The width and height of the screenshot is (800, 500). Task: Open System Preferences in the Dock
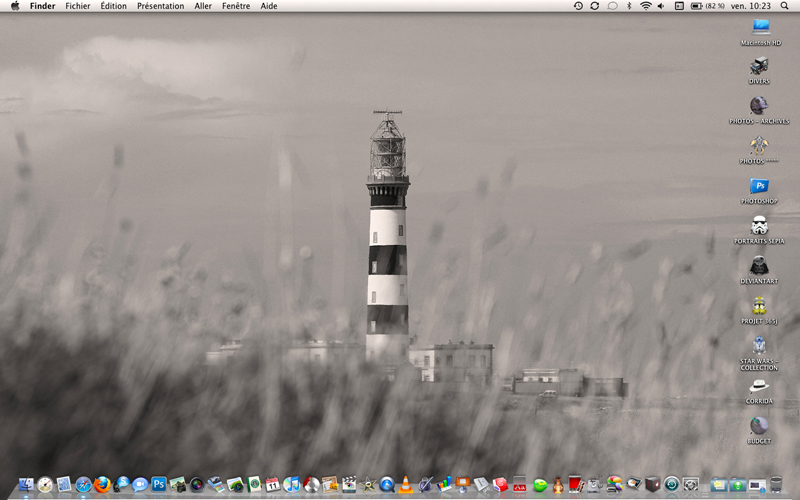pyautogui.click(x=690, y=485)
